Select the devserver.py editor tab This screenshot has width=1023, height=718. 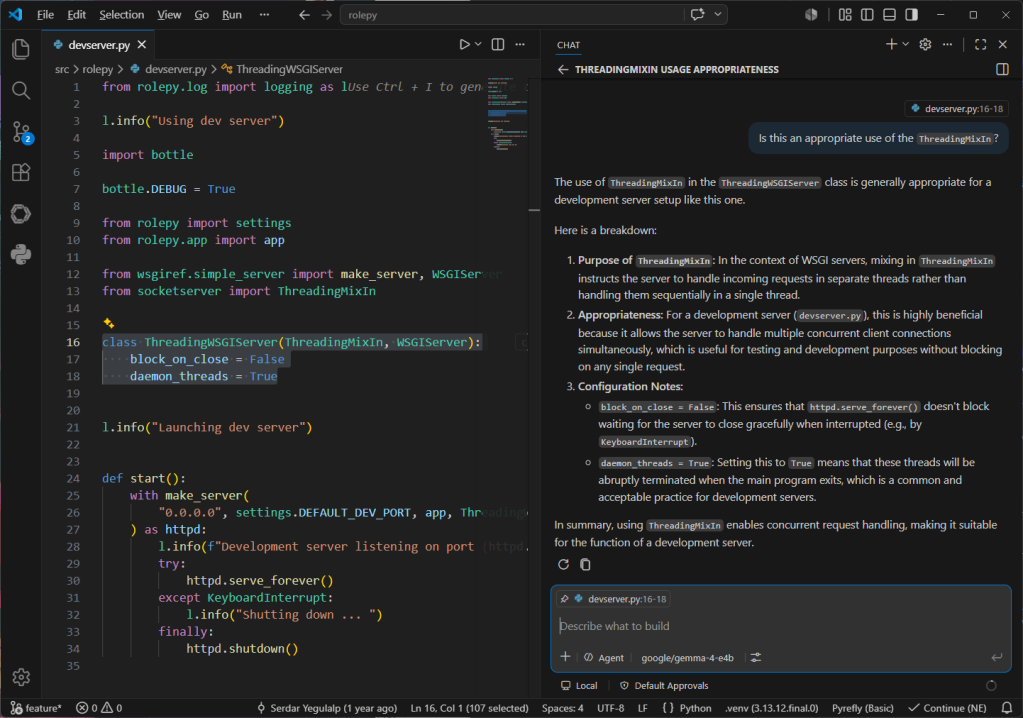(x=99, y=45)
